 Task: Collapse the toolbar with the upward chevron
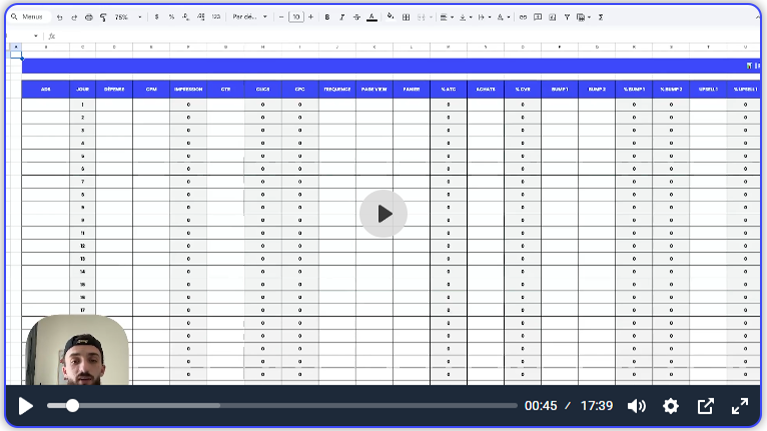(757, 17)
